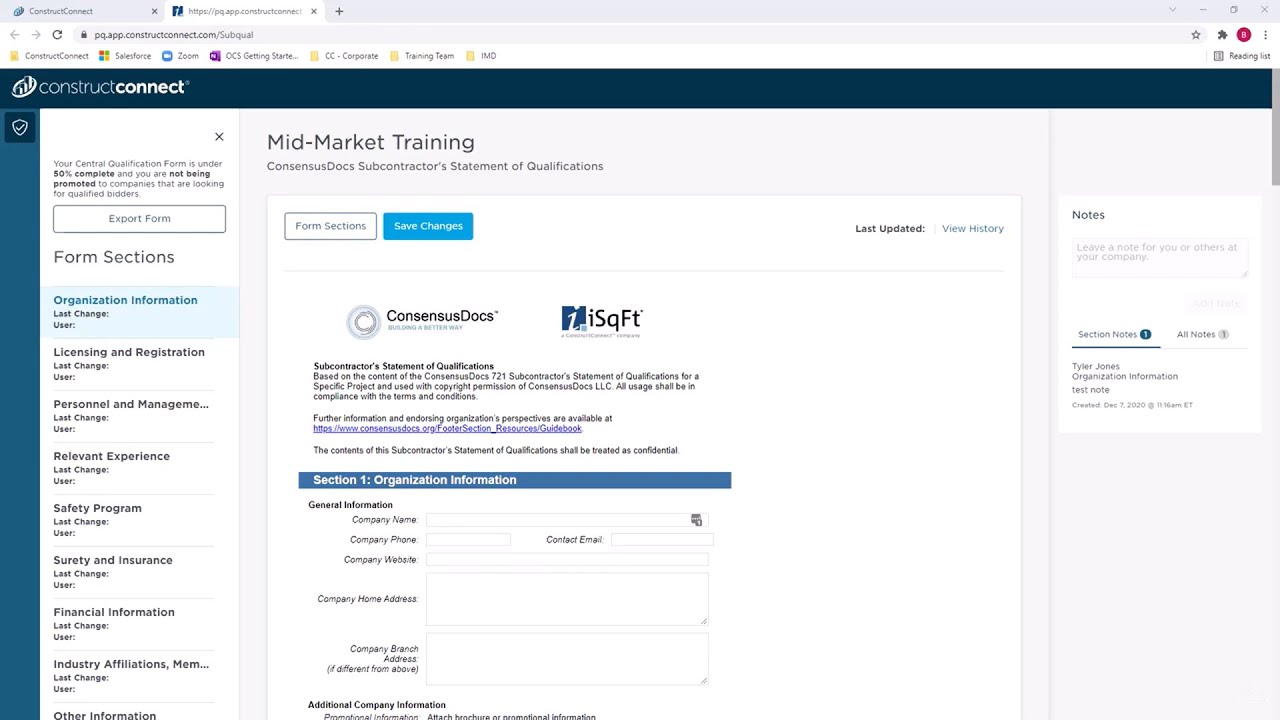Bookmark this page with the star icon
The height and width of the screenshot is (720, 1280).
[1196, 34]
